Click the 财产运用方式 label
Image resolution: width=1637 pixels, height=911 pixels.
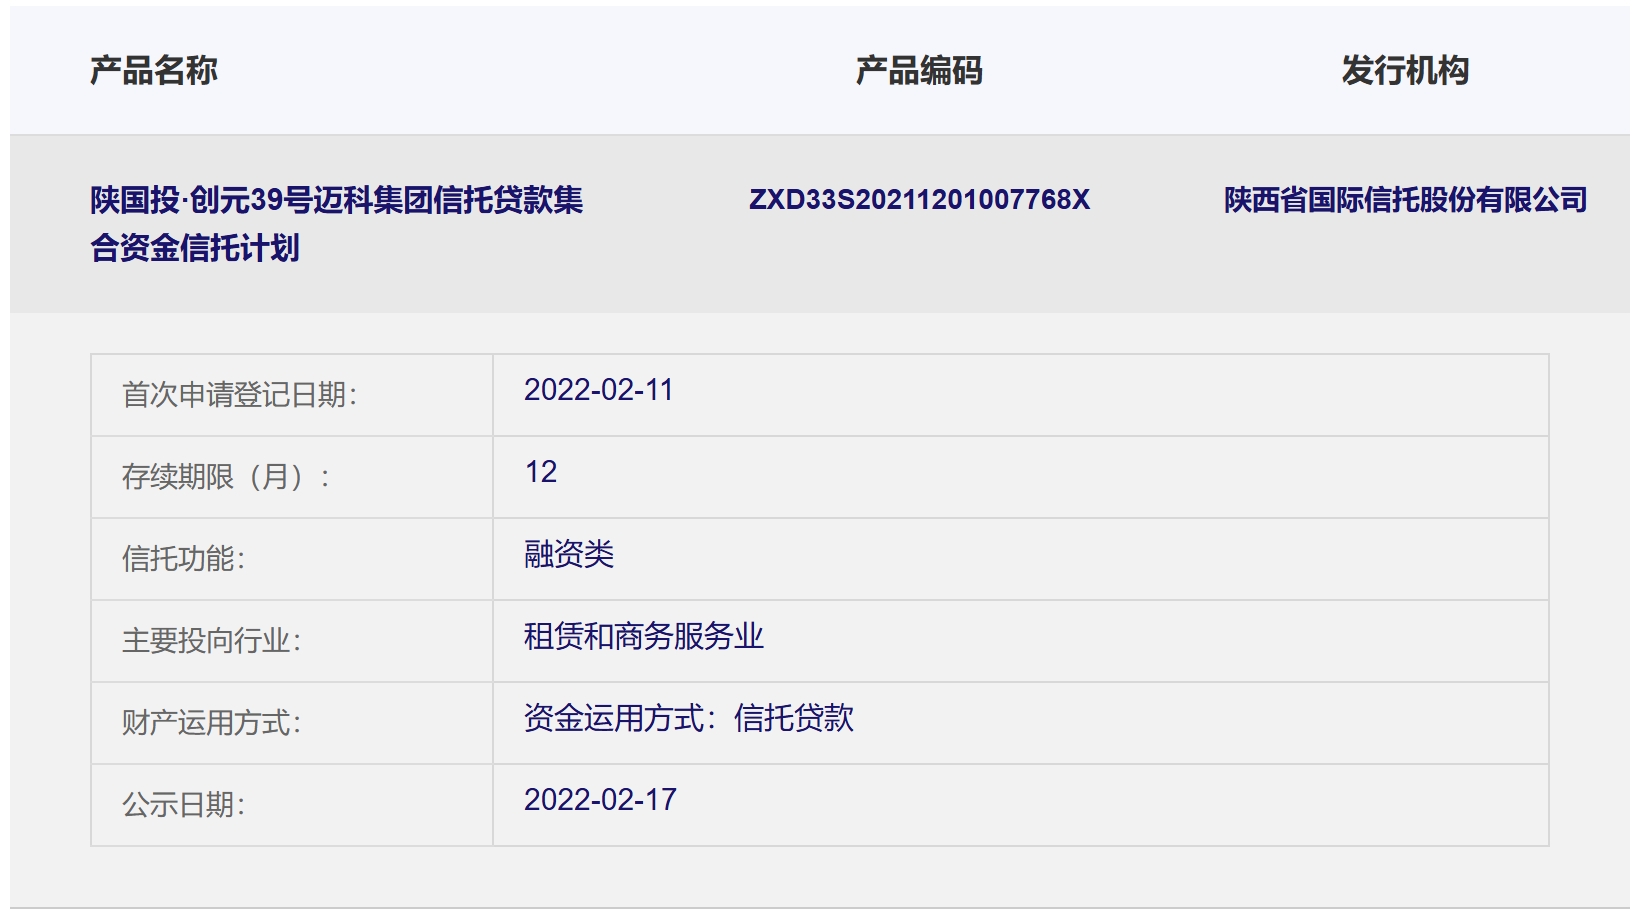[x=212, y=723]
